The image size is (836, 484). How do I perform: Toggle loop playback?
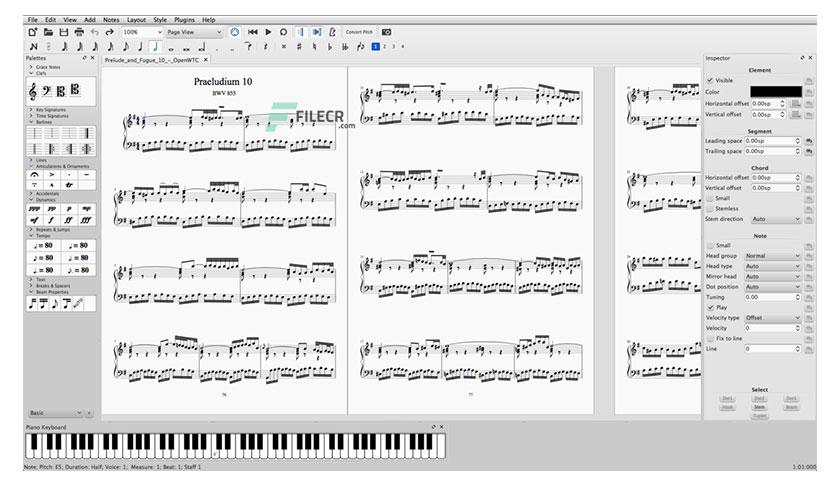point(284,32)
